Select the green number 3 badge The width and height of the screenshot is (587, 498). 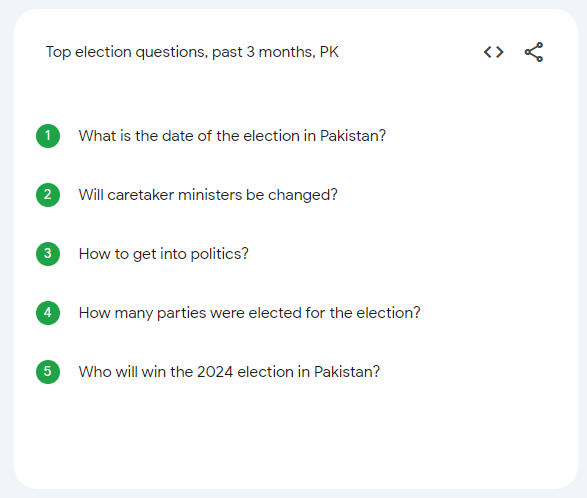click(48, 254)
